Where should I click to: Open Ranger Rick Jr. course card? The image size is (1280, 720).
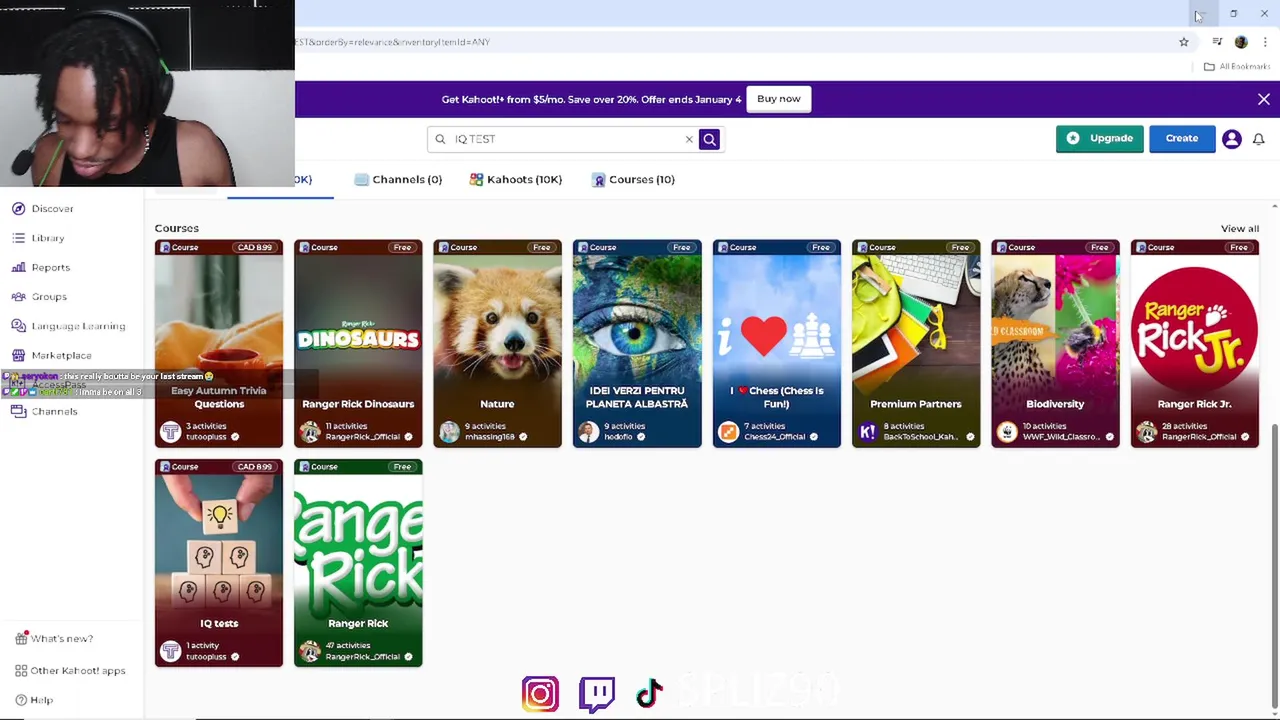point(1194,343)
